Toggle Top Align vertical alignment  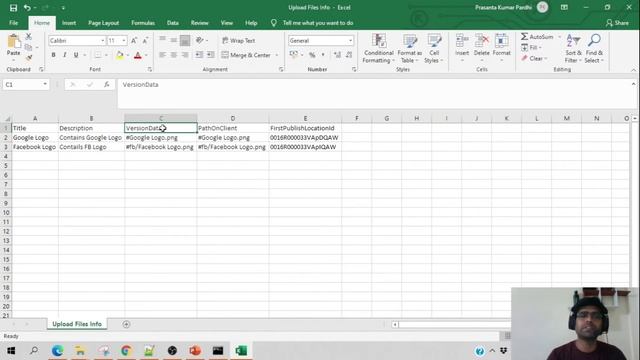162,40
